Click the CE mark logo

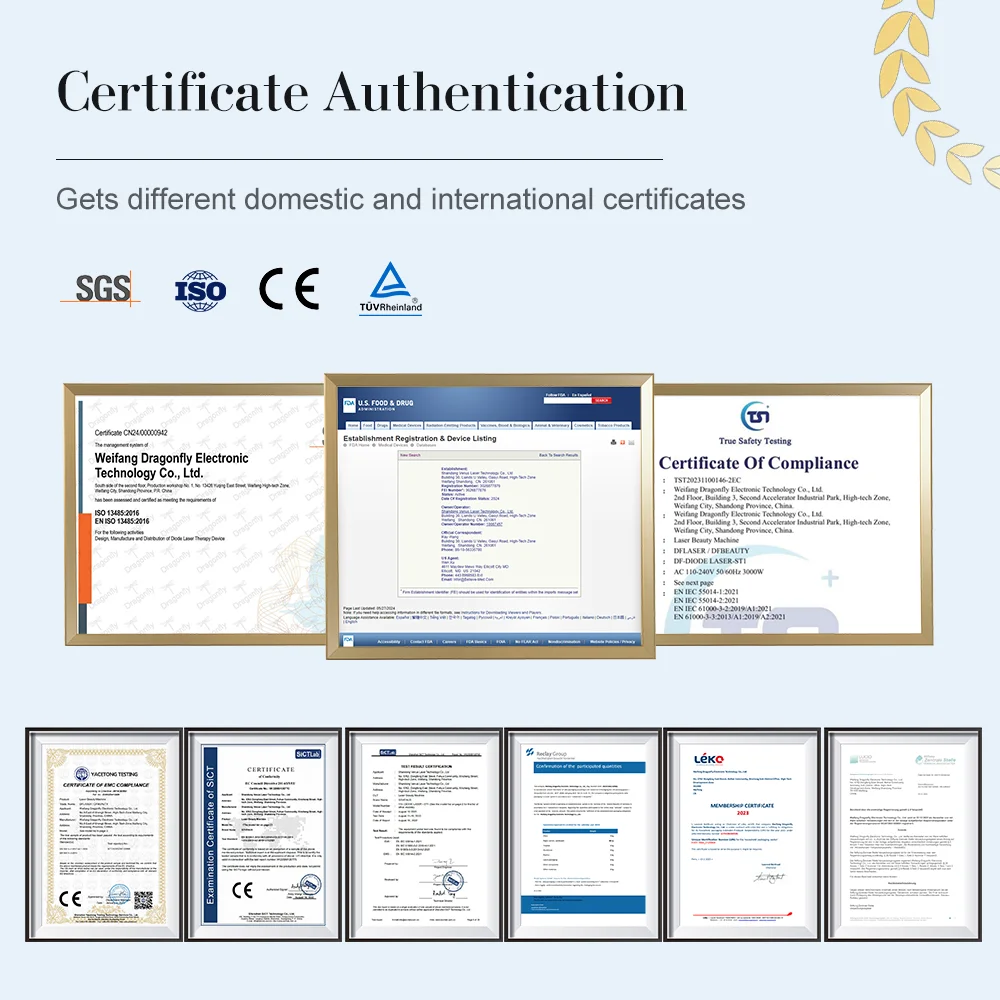289,288
